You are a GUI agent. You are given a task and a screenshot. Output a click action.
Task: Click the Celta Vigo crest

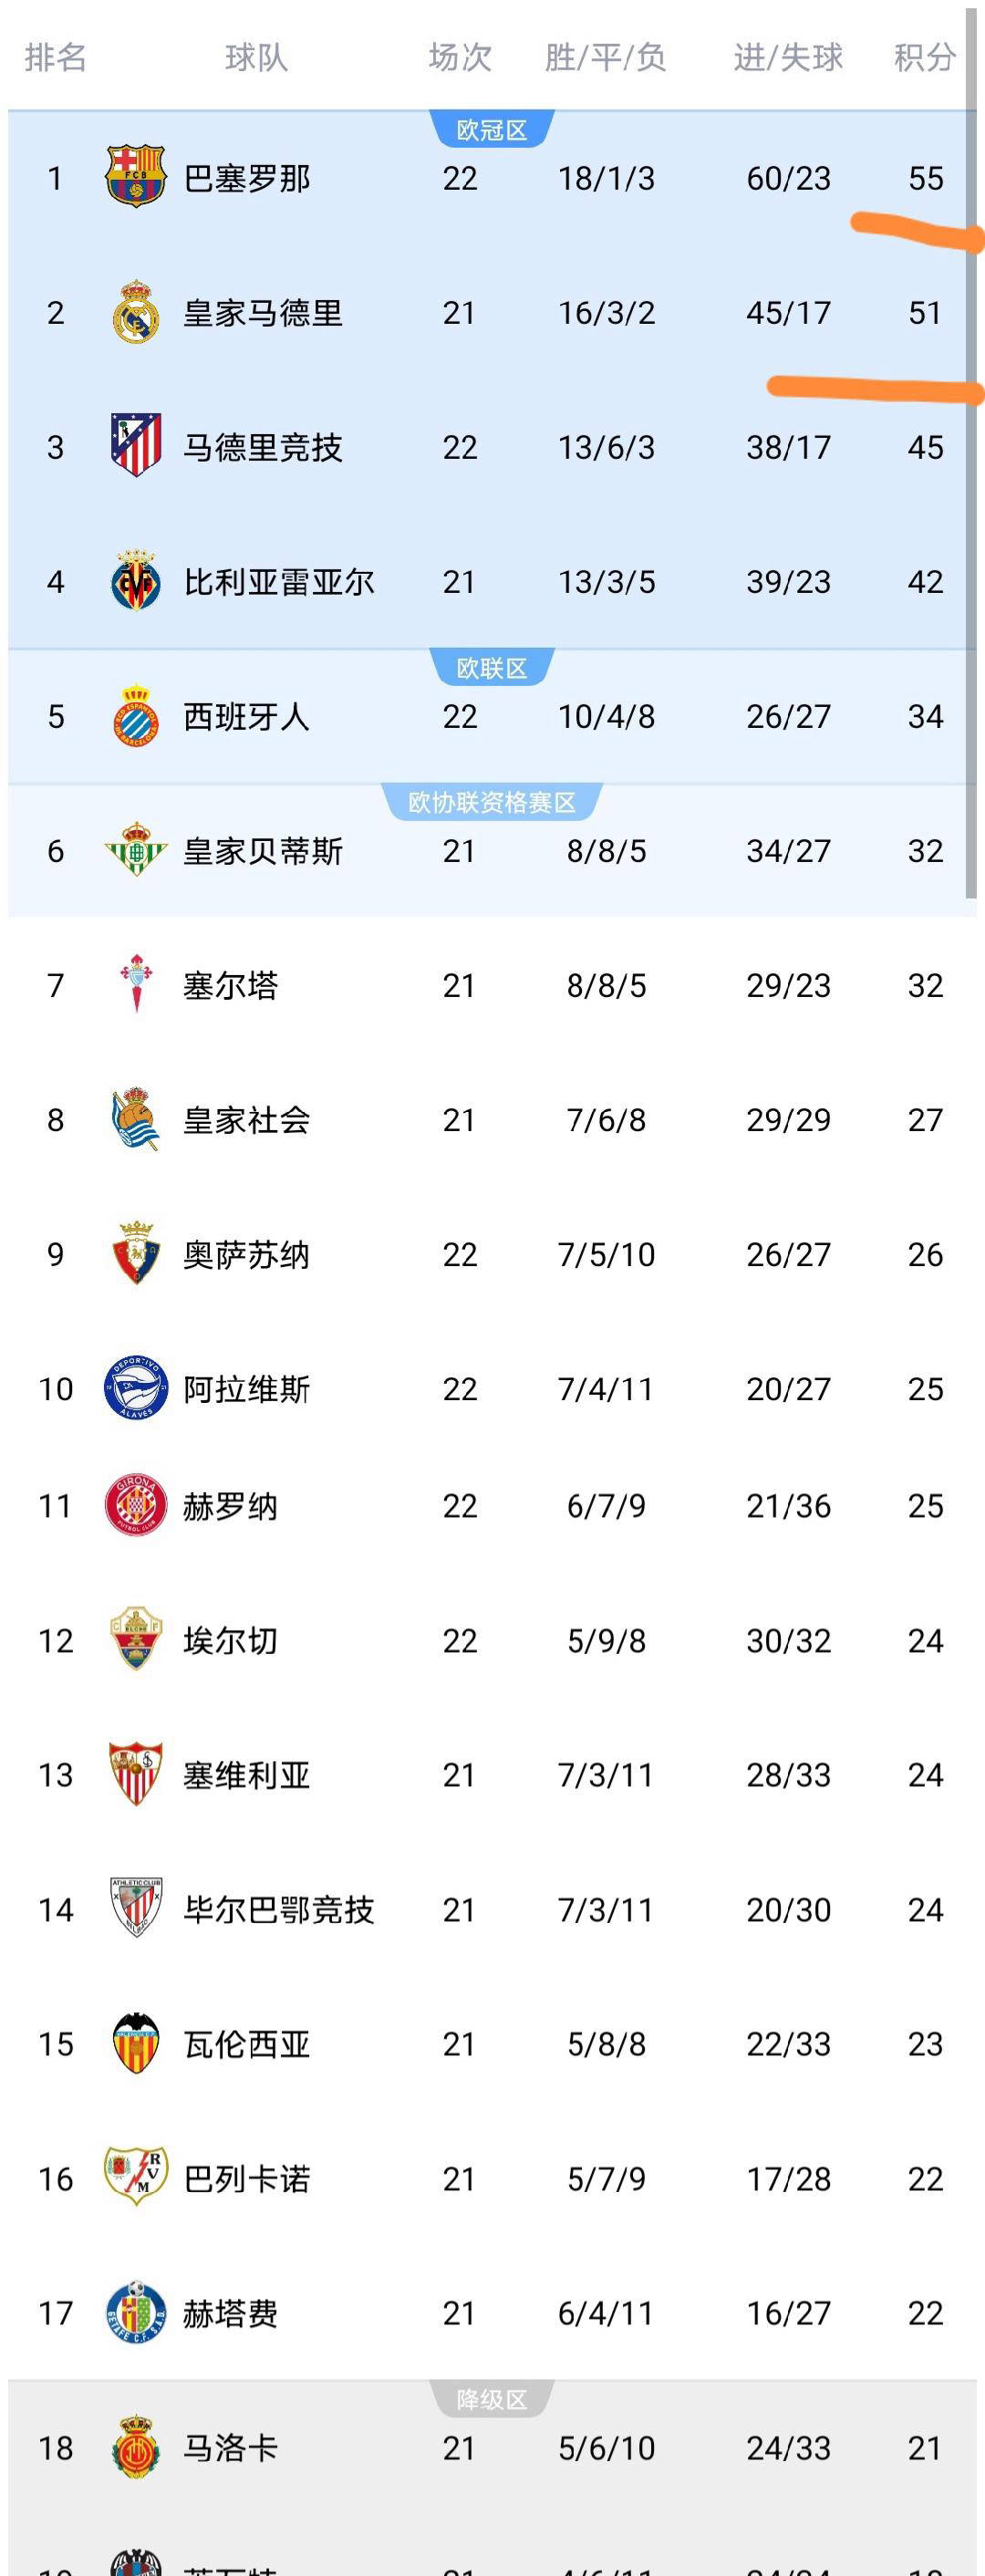(135, 985)
